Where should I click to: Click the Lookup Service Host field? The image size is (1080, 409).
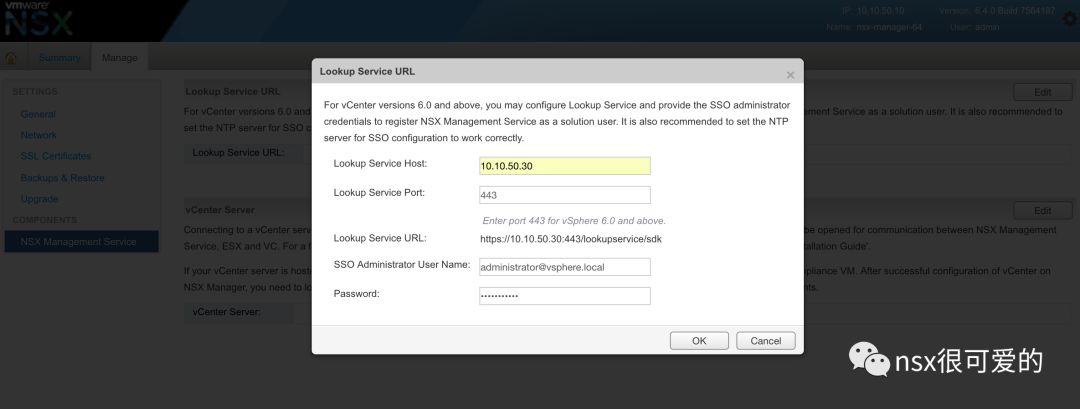tap(565, 166)
